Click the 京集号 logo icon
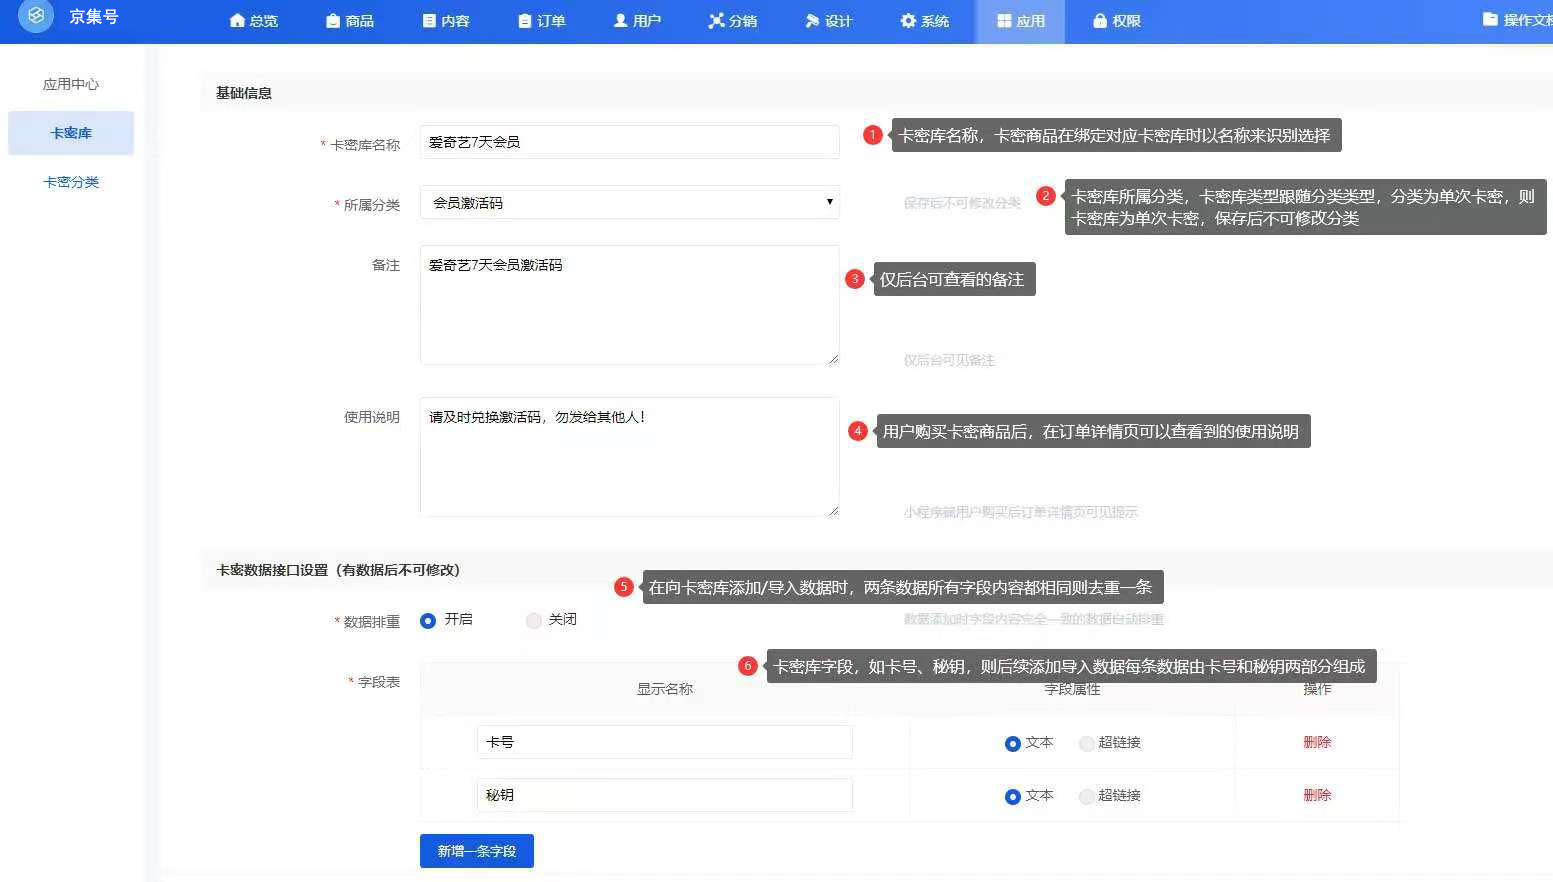1553x882 pixels. pos(36,16)
